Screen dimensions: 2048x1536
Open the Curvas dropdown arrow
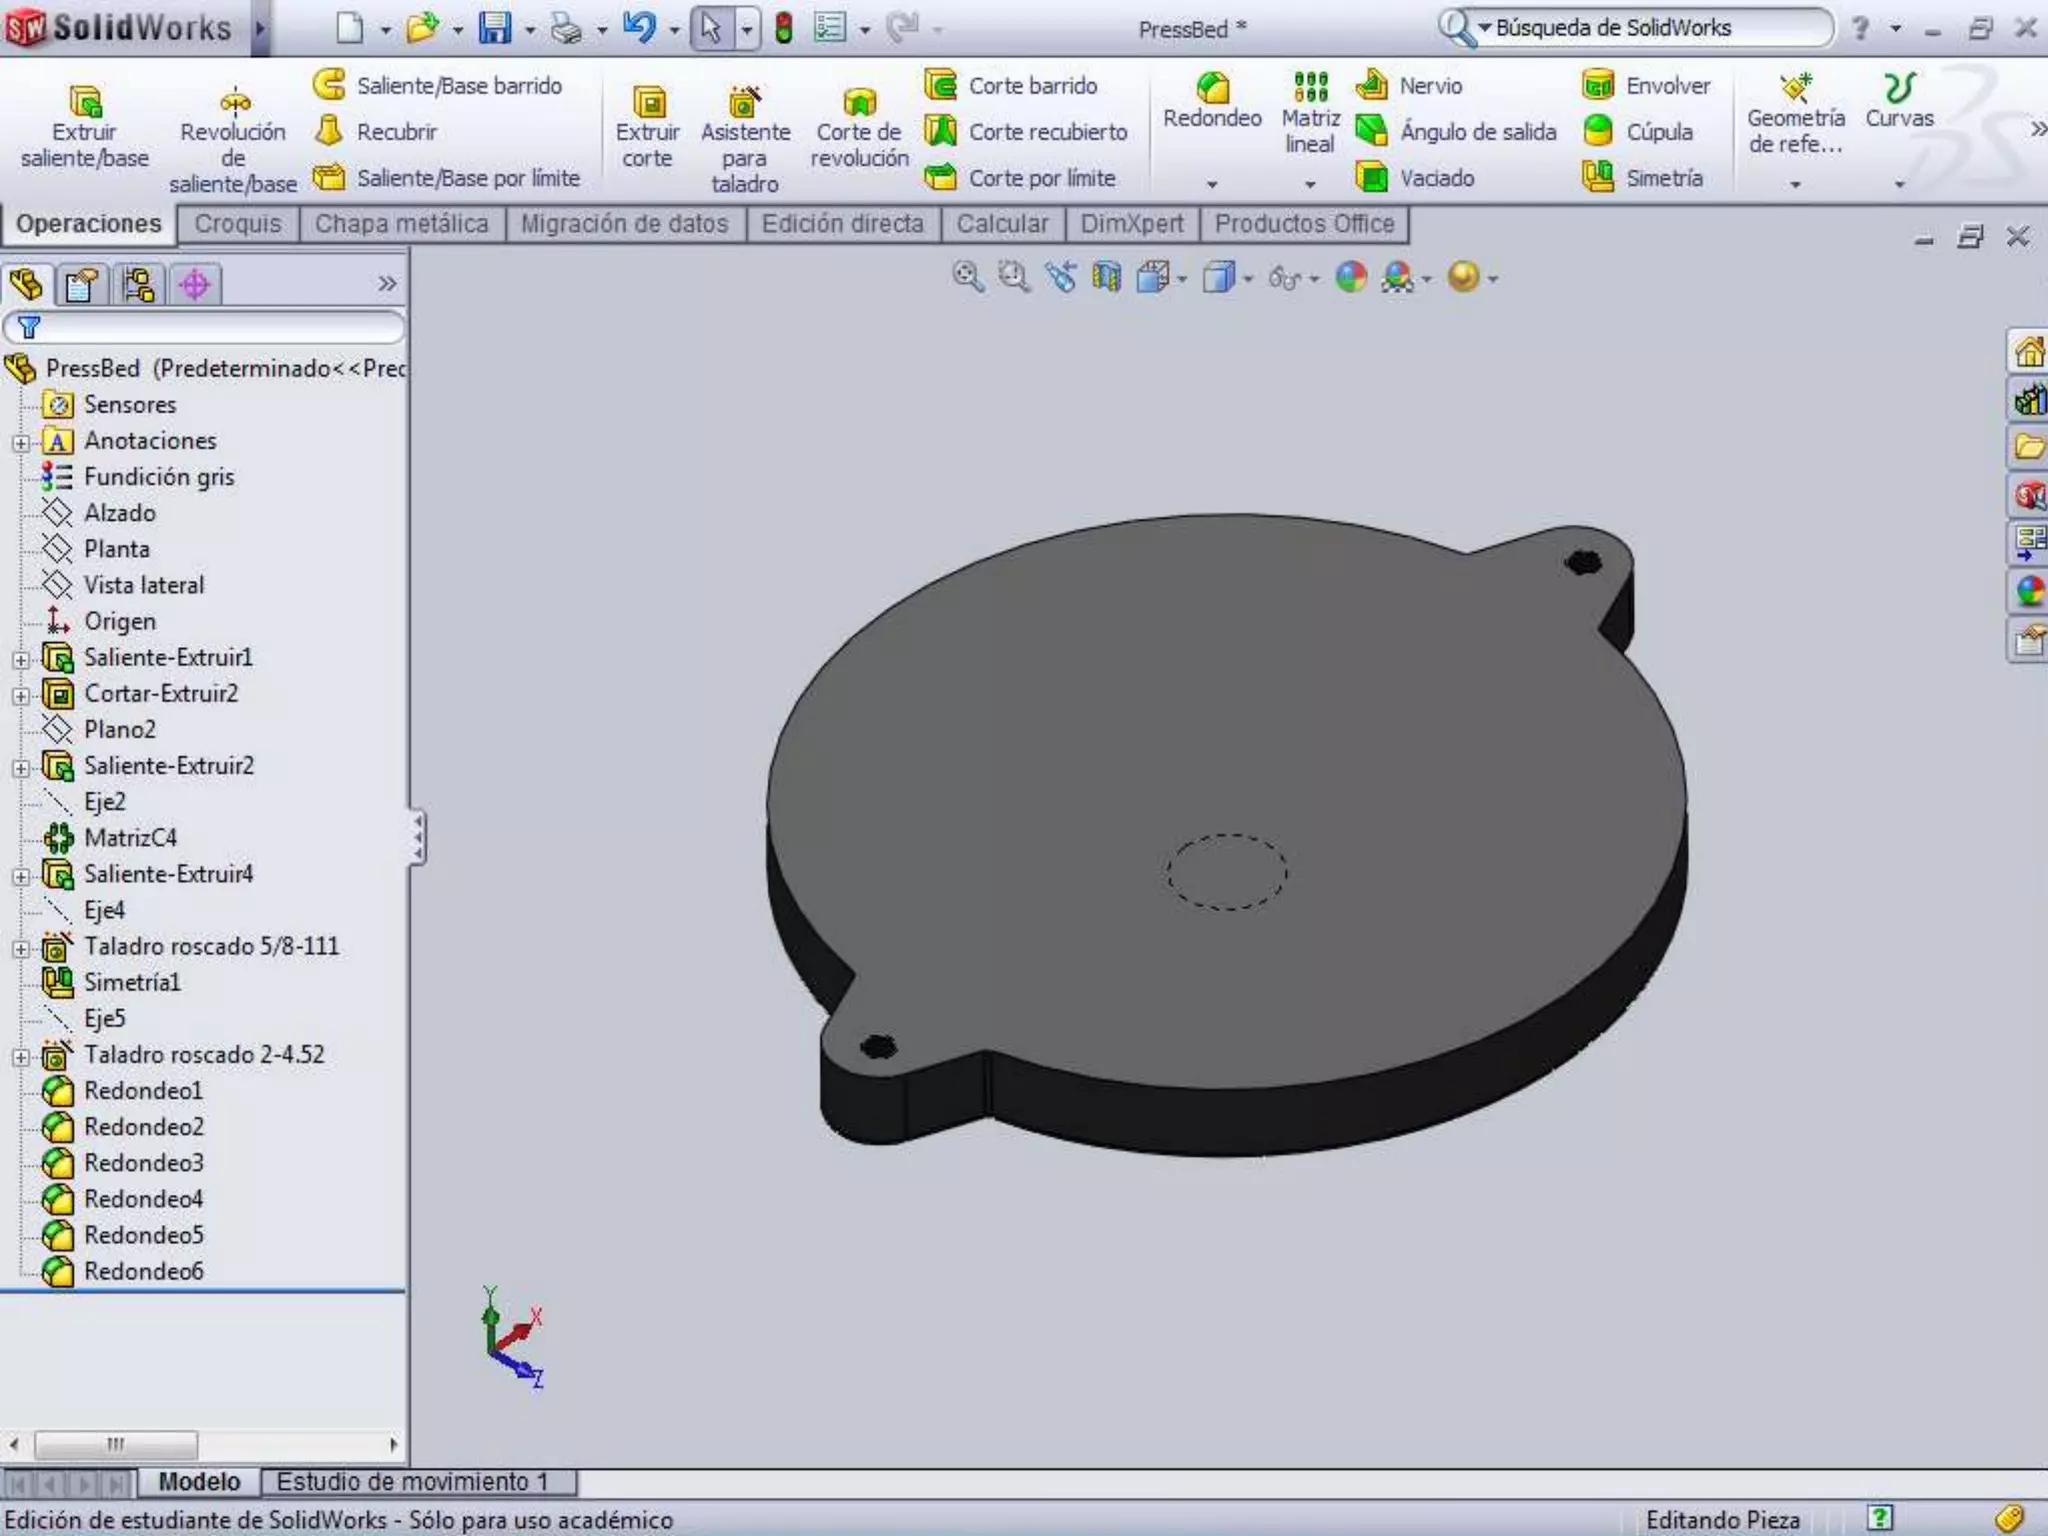pos(1899,184)
